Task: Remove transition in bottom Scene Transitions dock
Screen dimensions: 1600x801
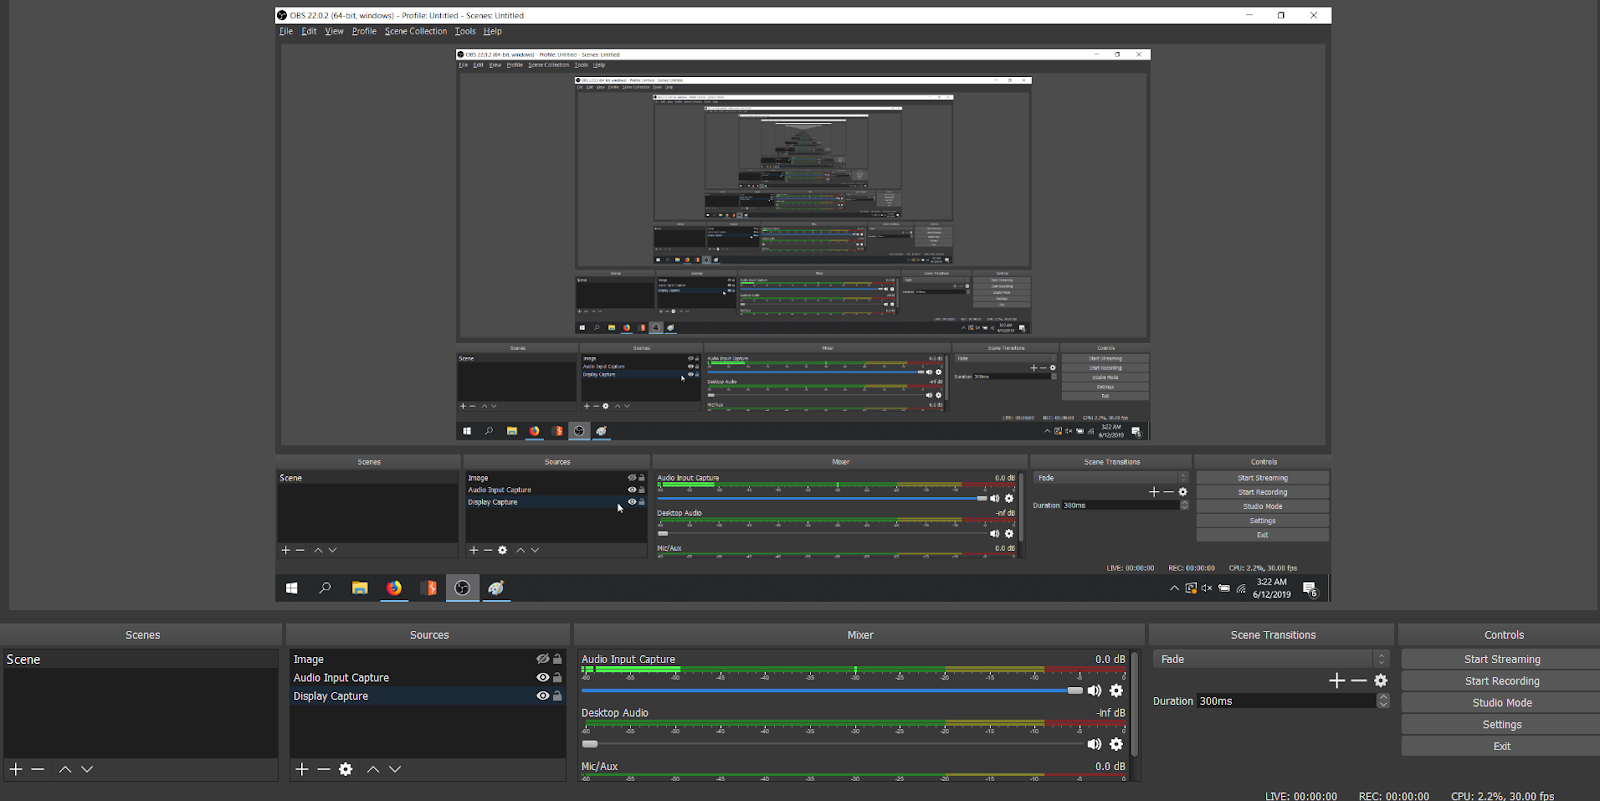Action: tap(1359, 681)
